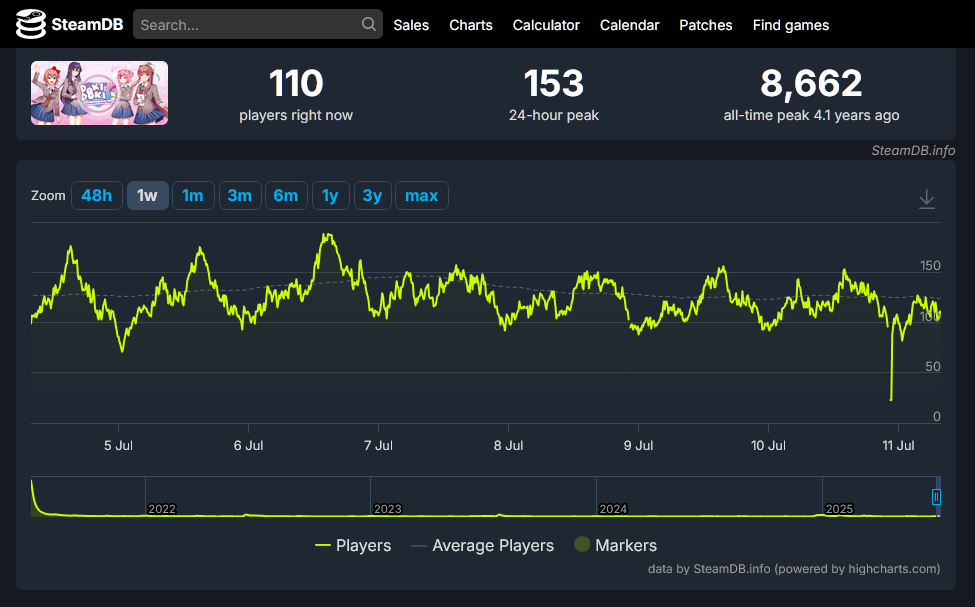
Task: Toggle Average Players series in legend
Action: pyautogui.click(x=483, y=545)
